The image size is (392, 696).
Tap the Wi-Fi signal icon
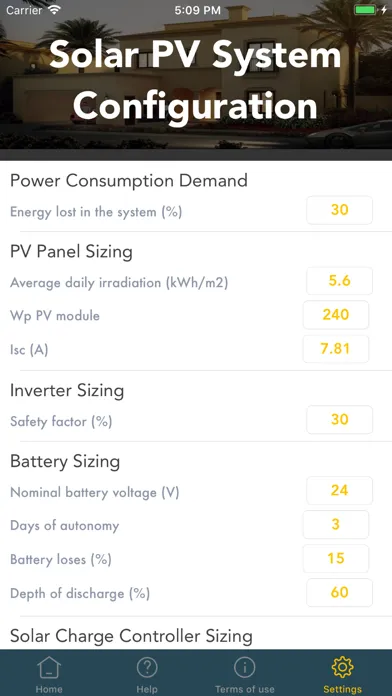click(54, 10)
